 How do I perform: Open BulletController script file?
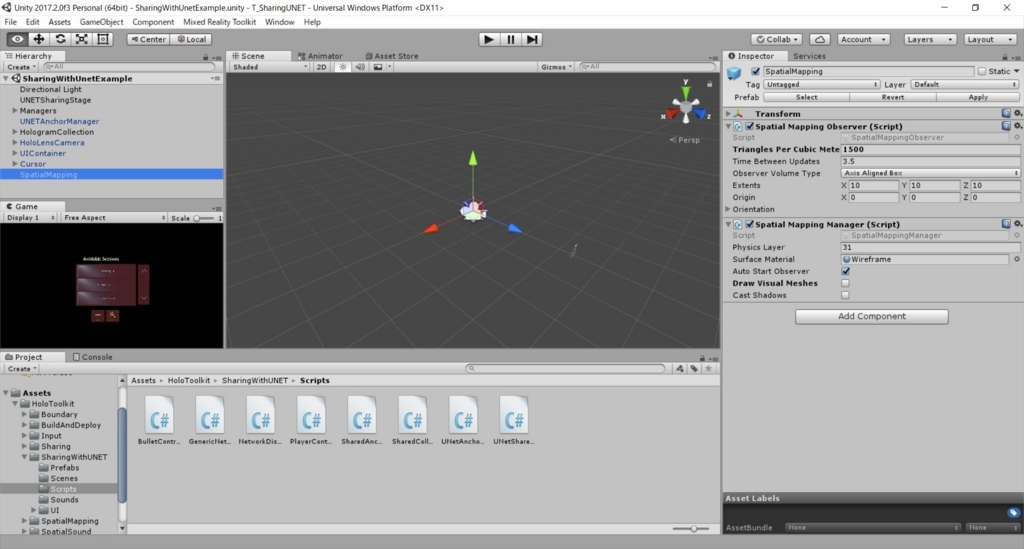click(x=159, y=420)
